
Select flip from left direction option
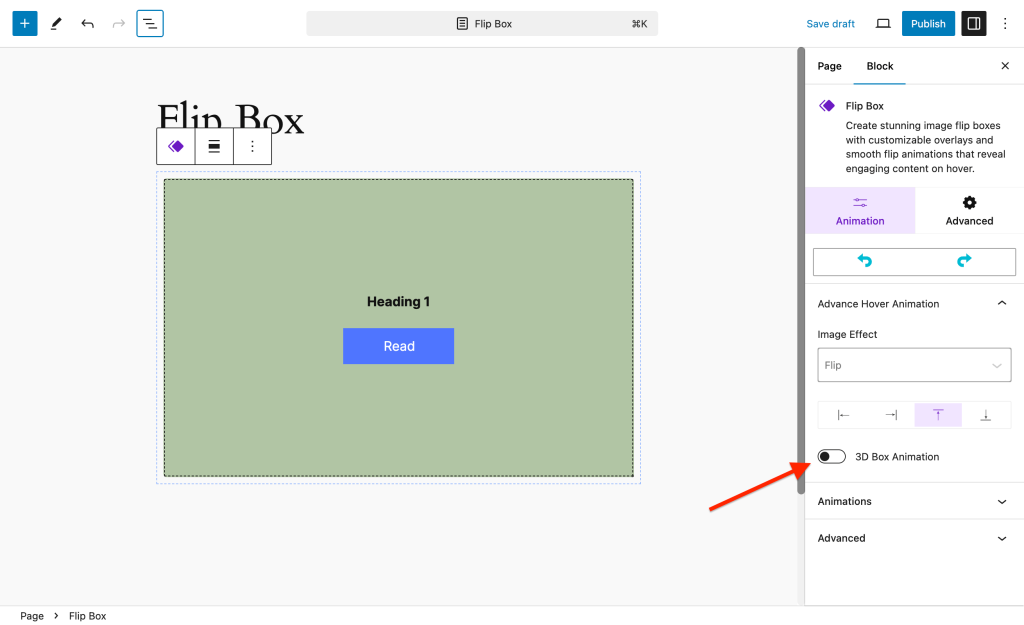pyautogui.click(x=843, y=415)
